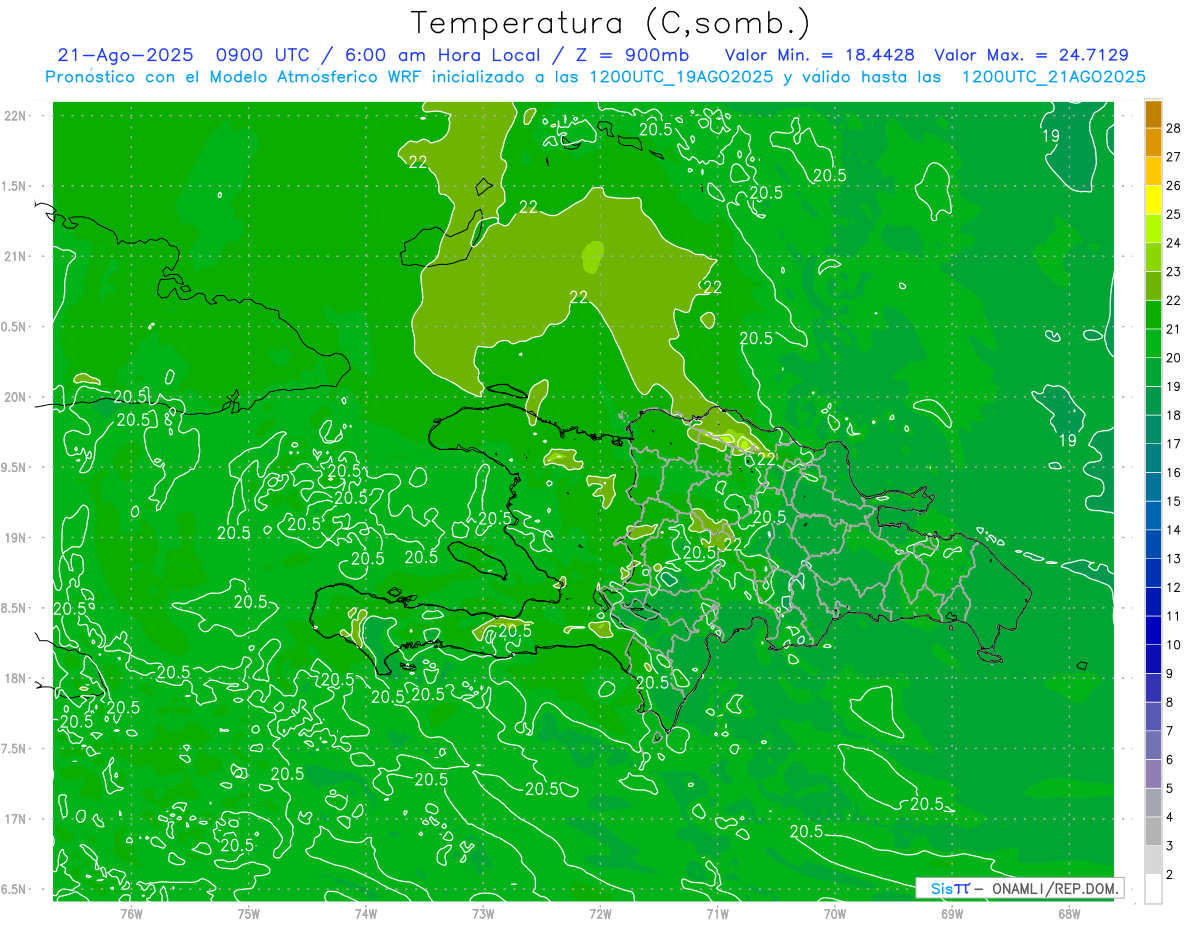Click the "68W" longitude axis label
The height and width of the screenshot is (927, 1200).
pyautogui.click(x=1068, y=913)
